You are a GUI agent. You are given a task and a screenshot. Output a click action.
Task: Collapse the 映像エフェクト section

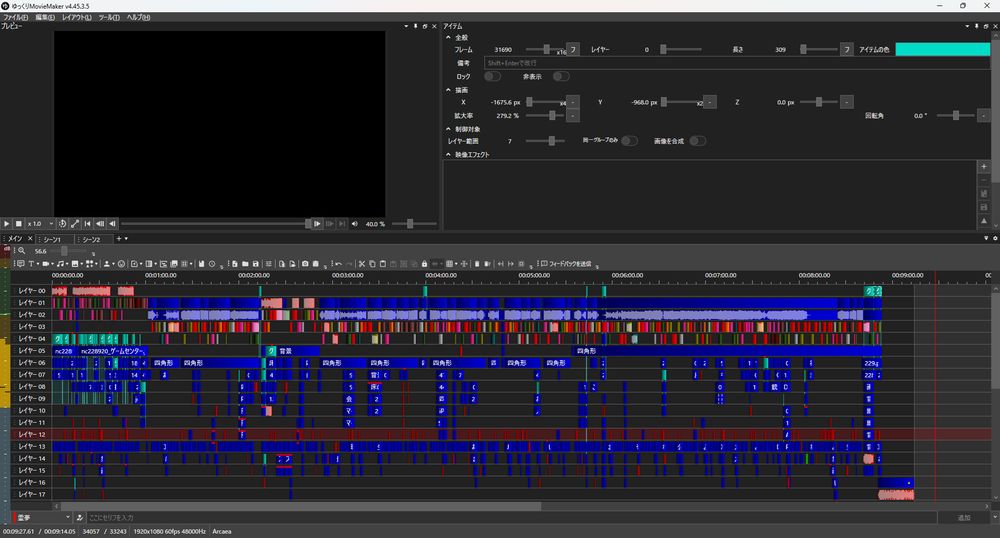tap(448, 154)
